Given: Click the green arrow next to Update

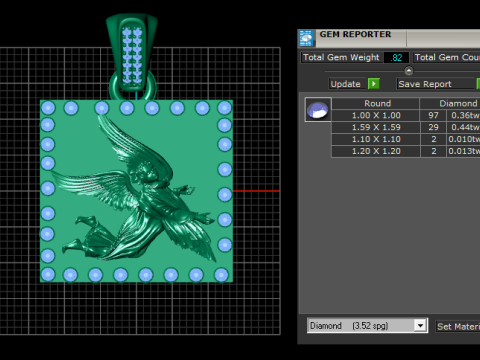Looking at the screenshot, I should pos(374,84).
